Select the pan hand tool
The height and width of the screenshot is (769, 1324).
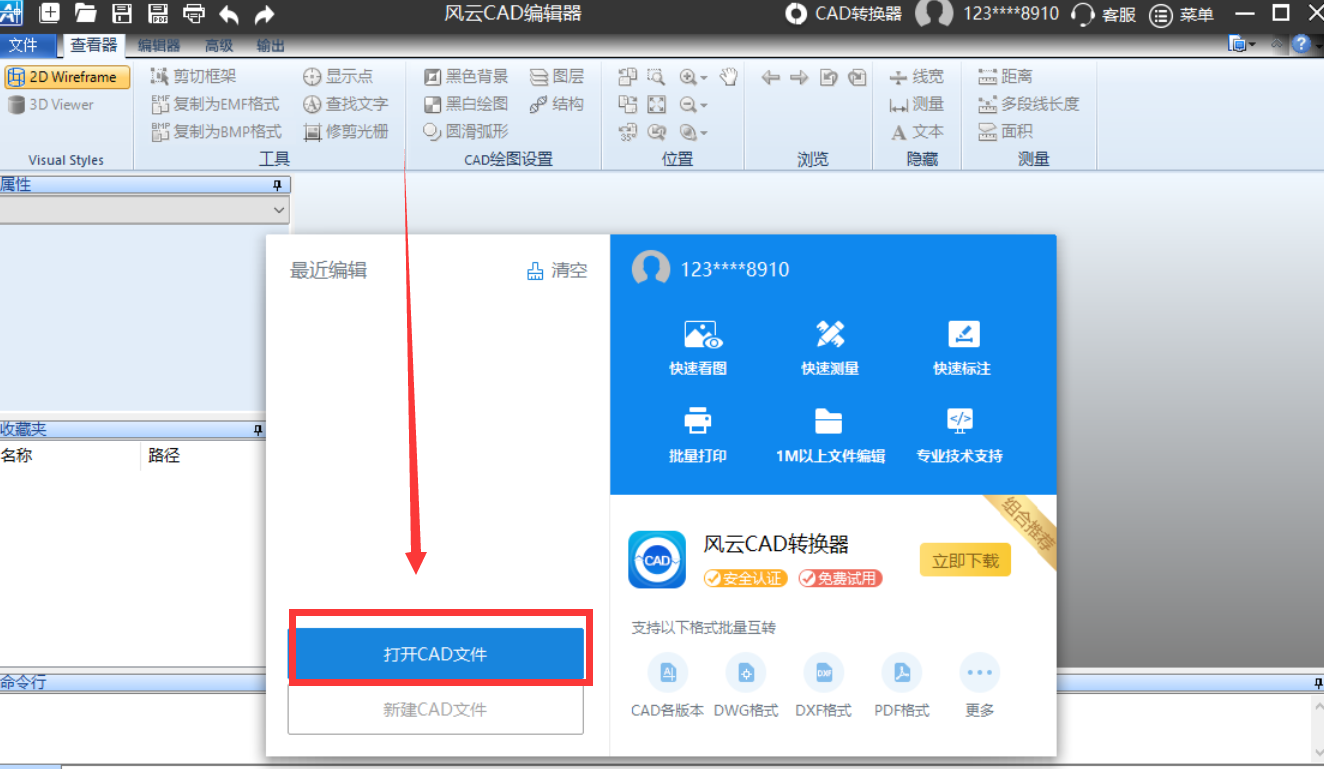coord(728,76)
